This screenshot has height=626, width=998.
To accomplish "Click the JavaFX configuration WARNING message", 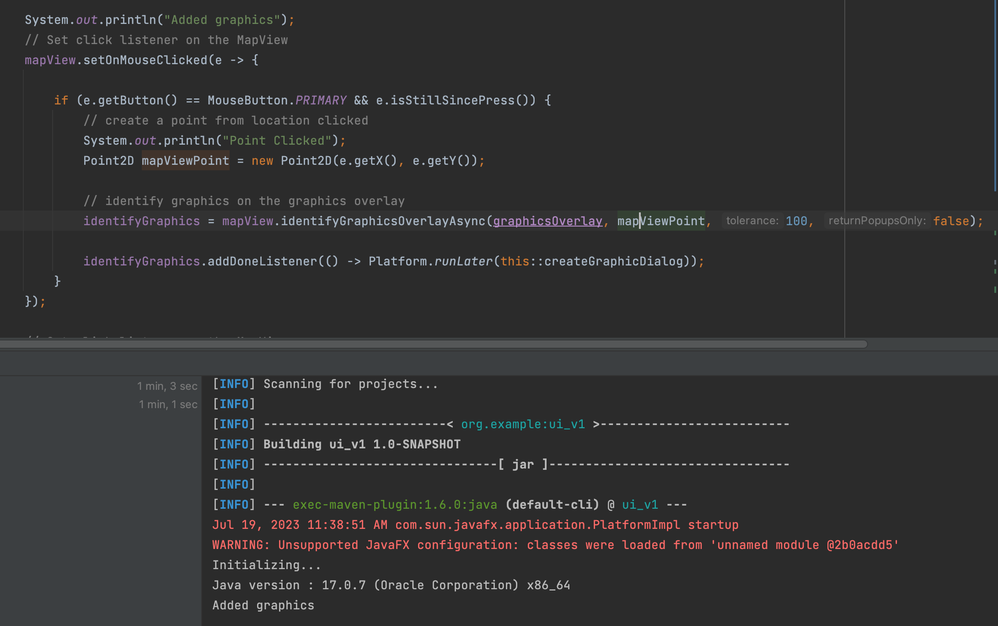I will (555, 545).
